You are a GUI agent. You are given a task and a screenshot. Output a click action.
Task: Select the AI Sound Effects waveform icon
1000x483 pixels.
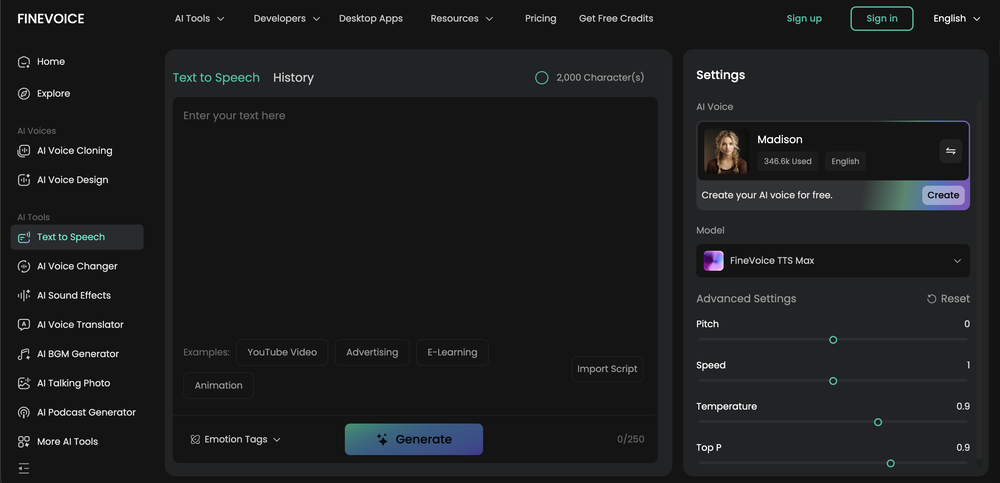click(24, 296)
